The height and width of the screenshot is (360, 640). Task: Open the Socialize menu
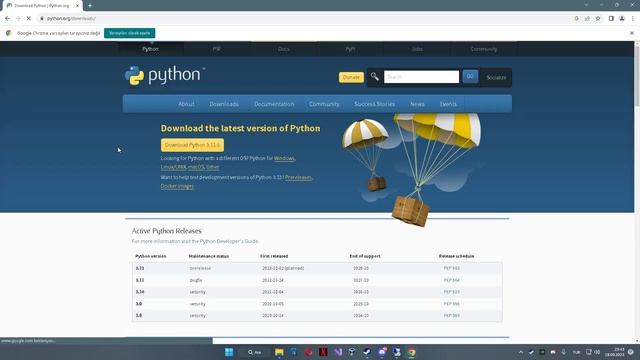click(496, 78)
